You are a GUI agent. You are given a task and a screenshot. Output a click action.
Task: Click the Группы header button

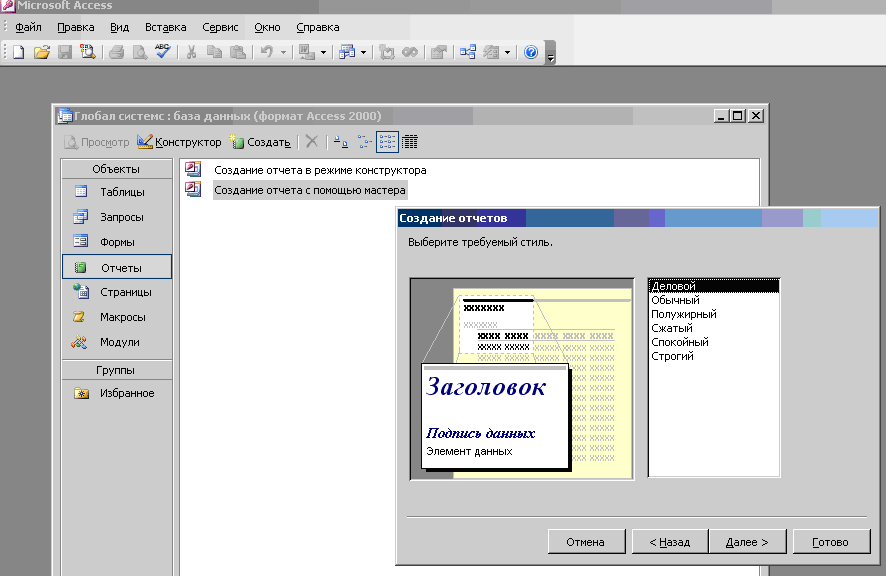tap(116, 370)
